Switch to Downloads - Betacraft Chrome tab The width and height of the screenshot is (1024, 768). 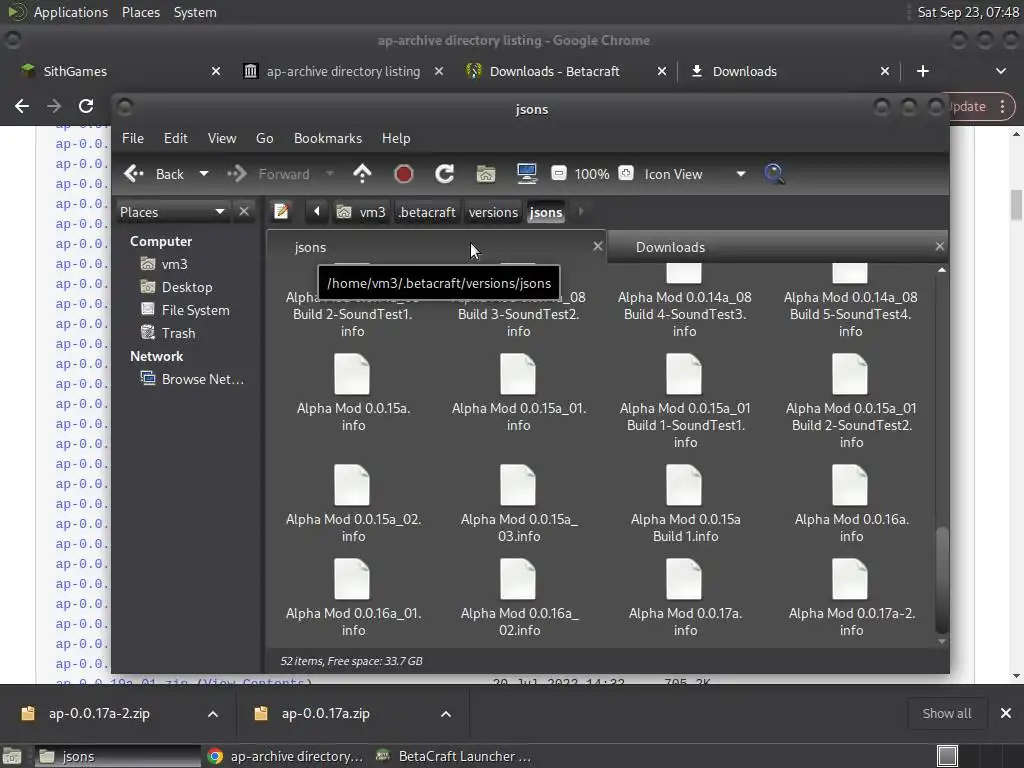click(x=567, y=71)
